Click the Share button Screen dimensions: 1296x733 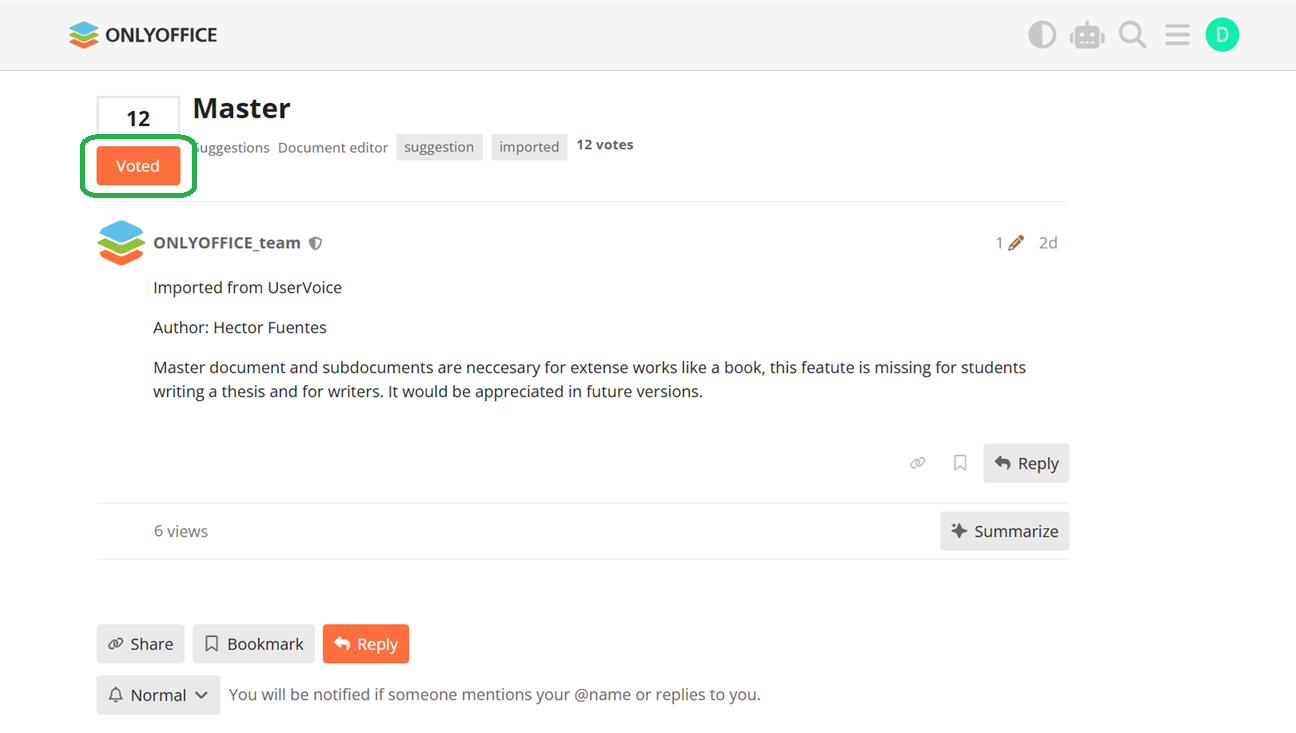coord(140,644)
